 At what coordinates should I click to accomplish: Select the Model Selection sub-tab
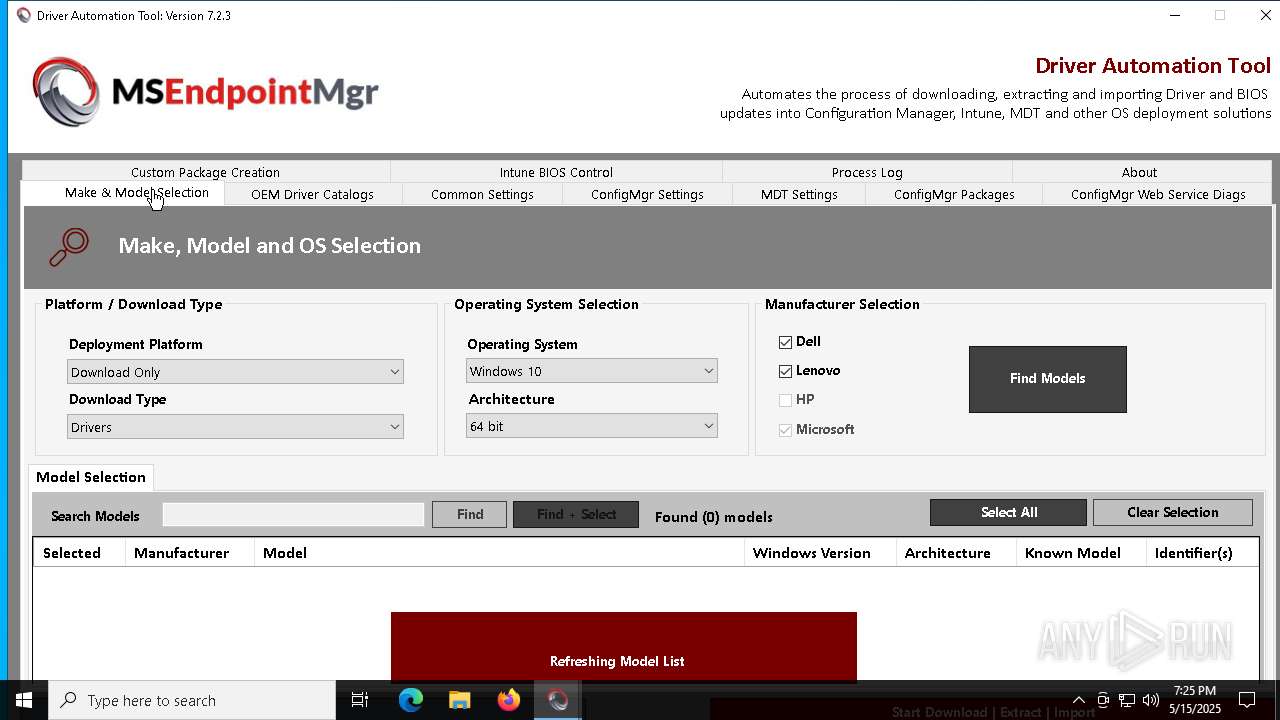tap(91, 477)
